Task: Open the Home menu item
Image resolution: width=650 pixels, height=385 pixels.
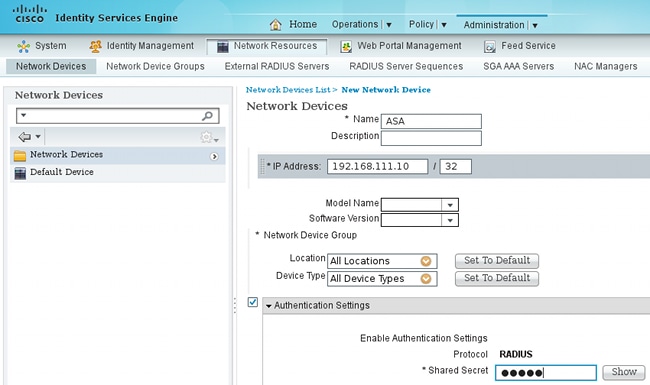Action: (303, 24)
